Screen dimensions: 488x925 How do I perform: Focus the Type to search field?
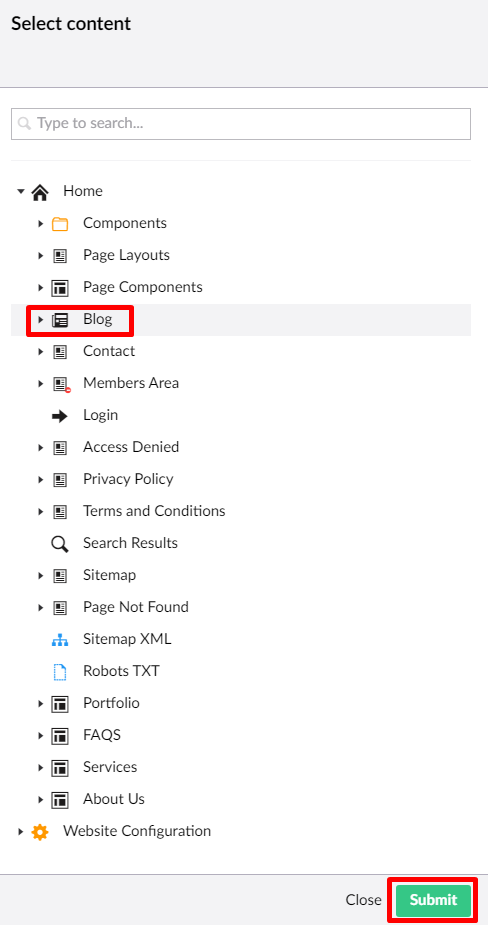coord(241,124)
